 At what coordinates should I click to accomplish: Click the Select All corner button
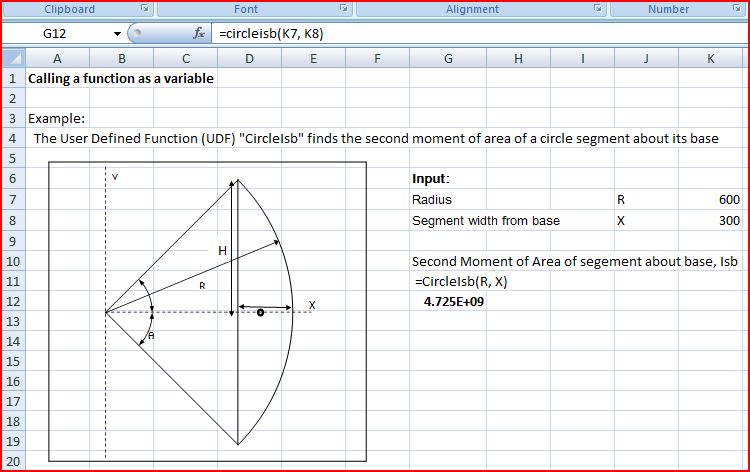coord(13,59)
